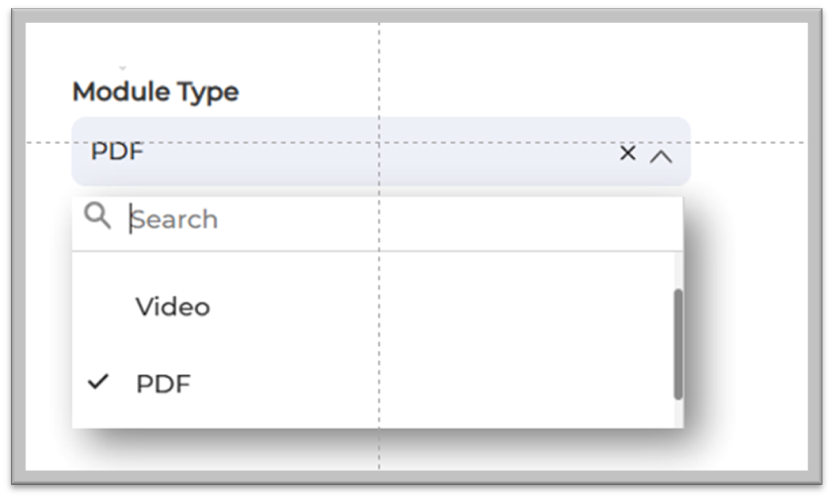The image size is (833, 499).
Task: Click the dropdown list scrollbar thumb
Action: pyautogui.click(x=678, y=343)
